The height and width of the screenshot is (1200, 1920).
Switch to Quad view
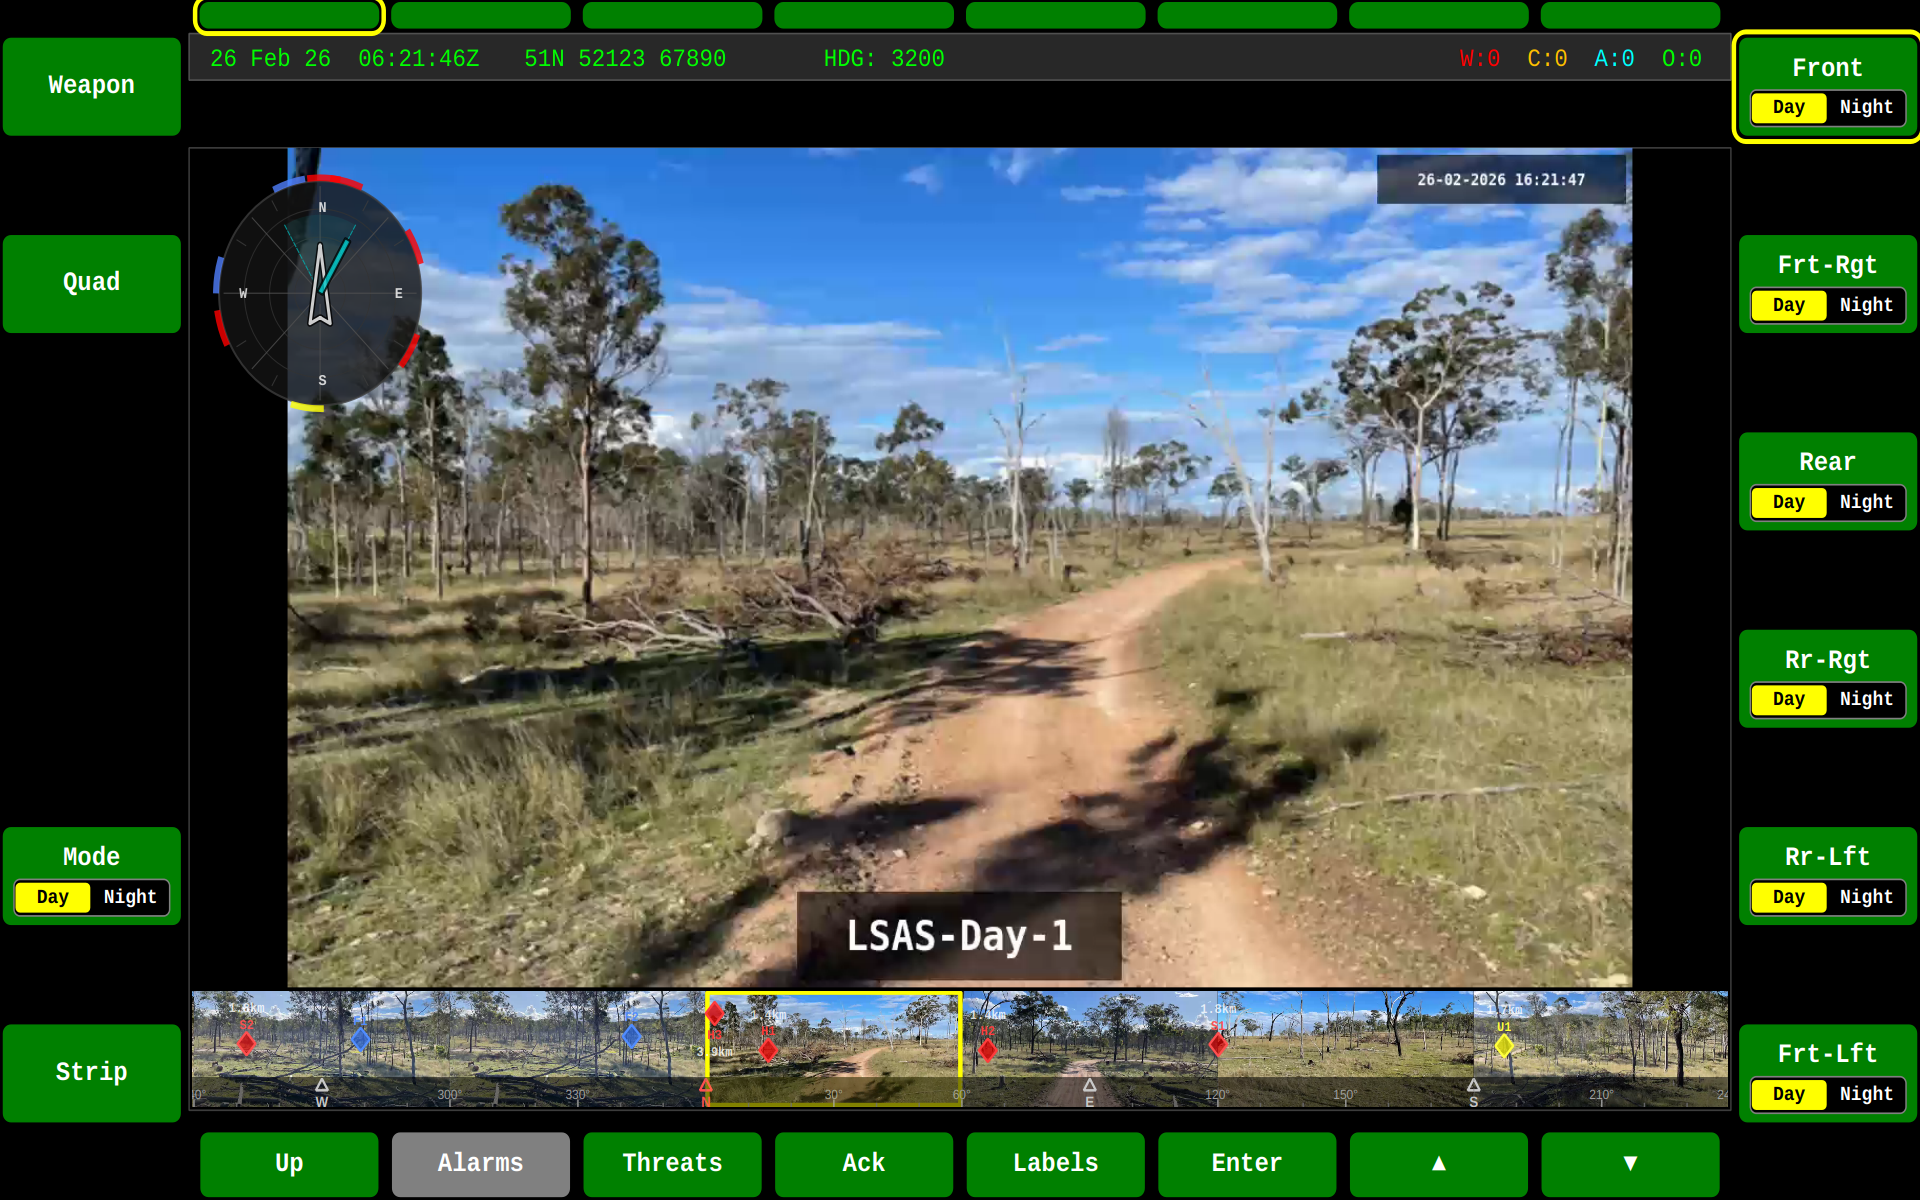pos(92,283)
